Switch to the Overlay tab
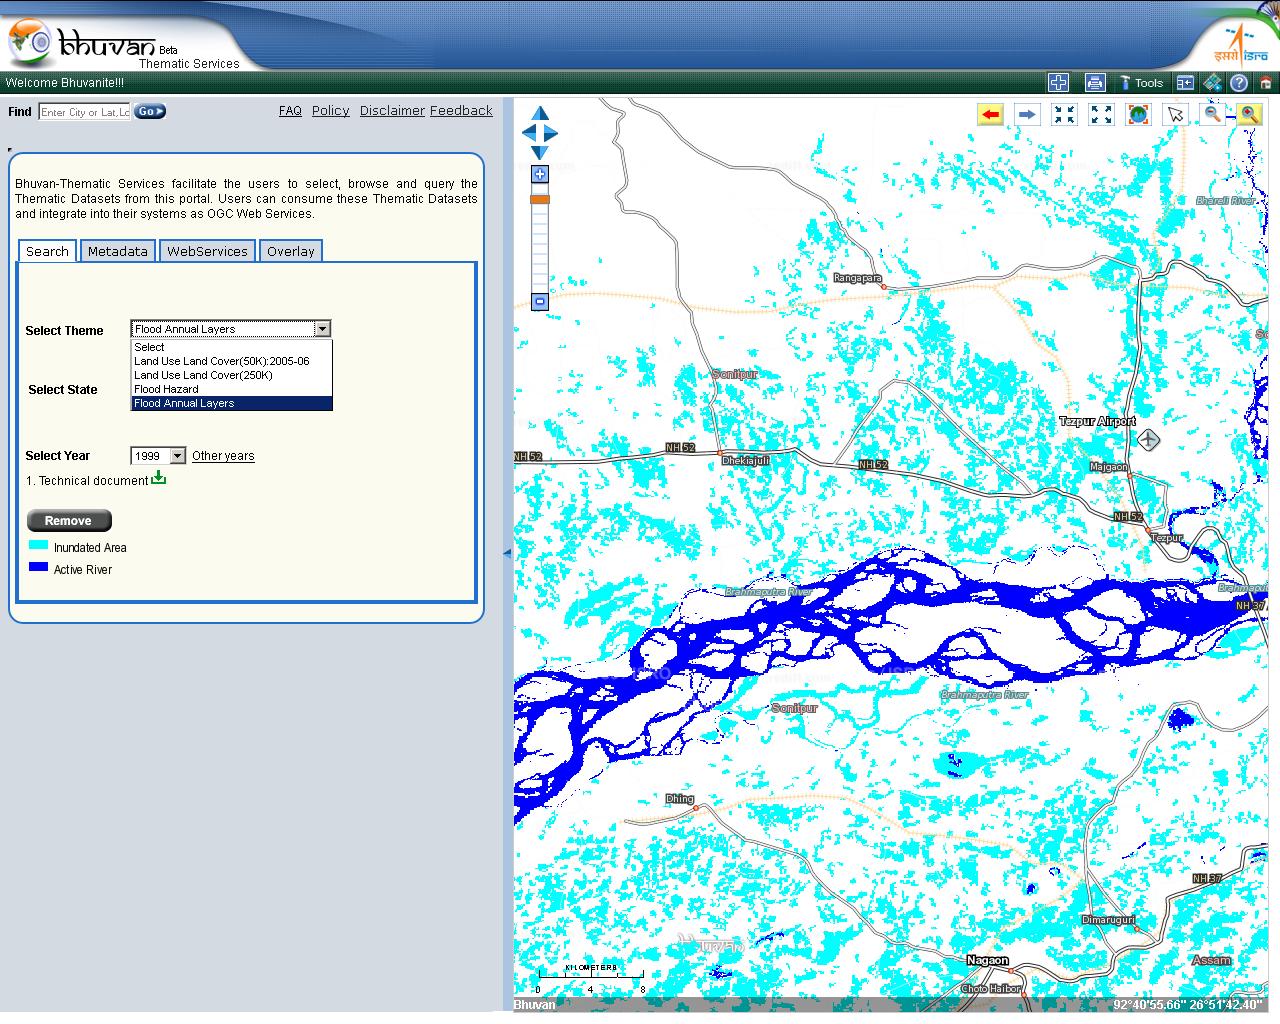Viewport: 1280px width, 1024px height. tap(291, 251)
